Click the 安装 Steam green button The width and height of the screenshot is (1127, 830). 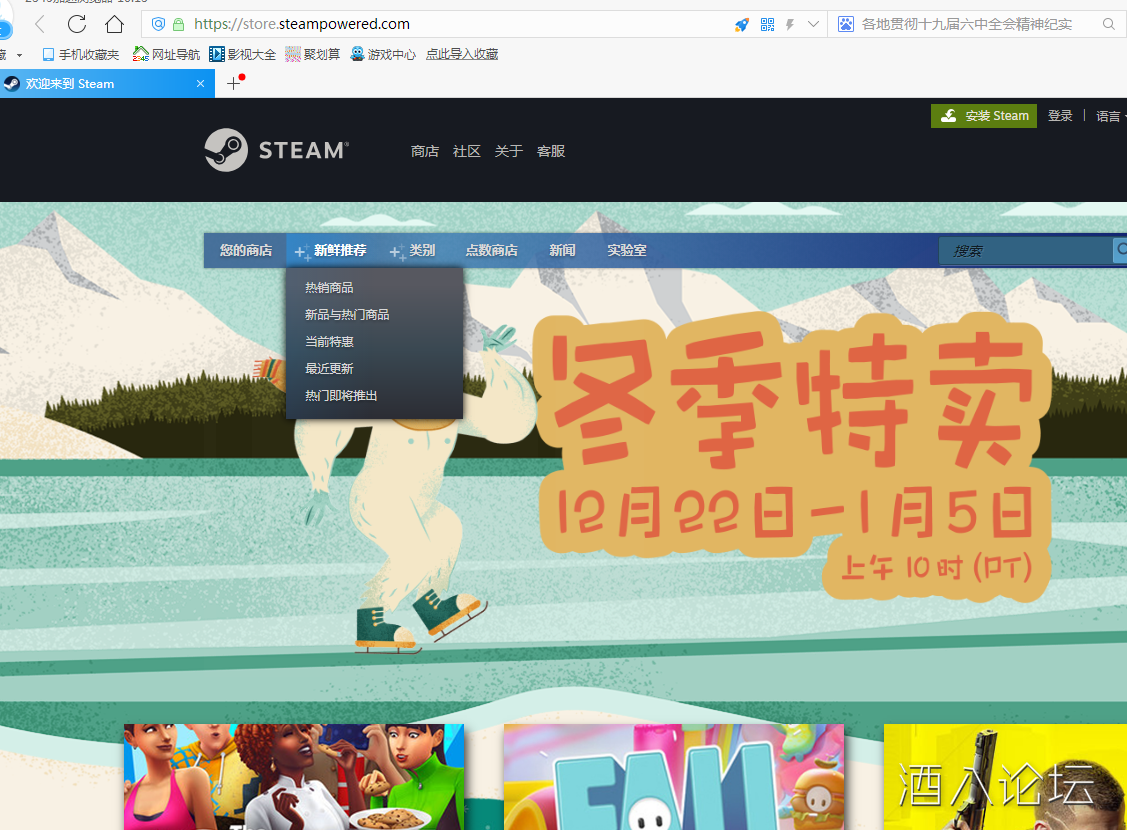tap(984, 116)
